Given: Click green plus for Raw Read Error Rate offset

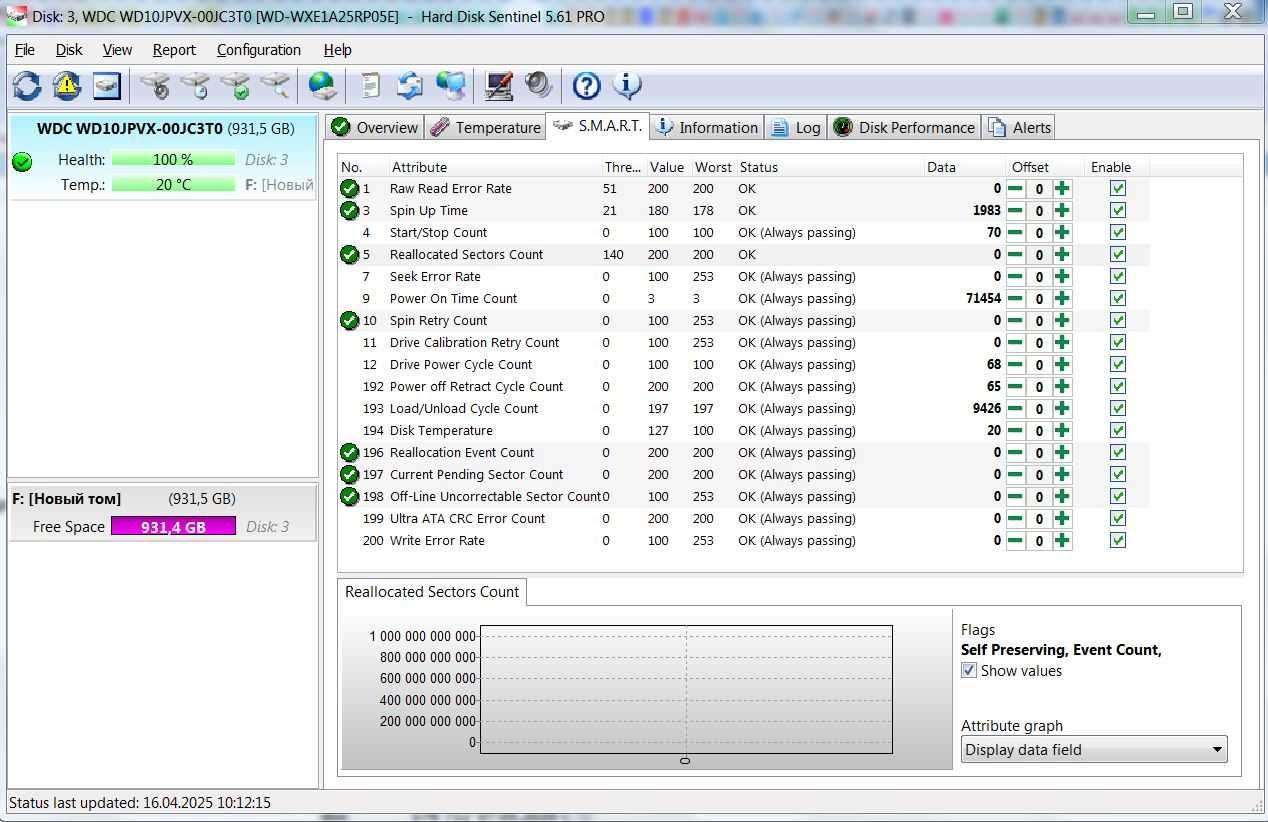Looking at the screenshot, I should (x=1062, y=188).
